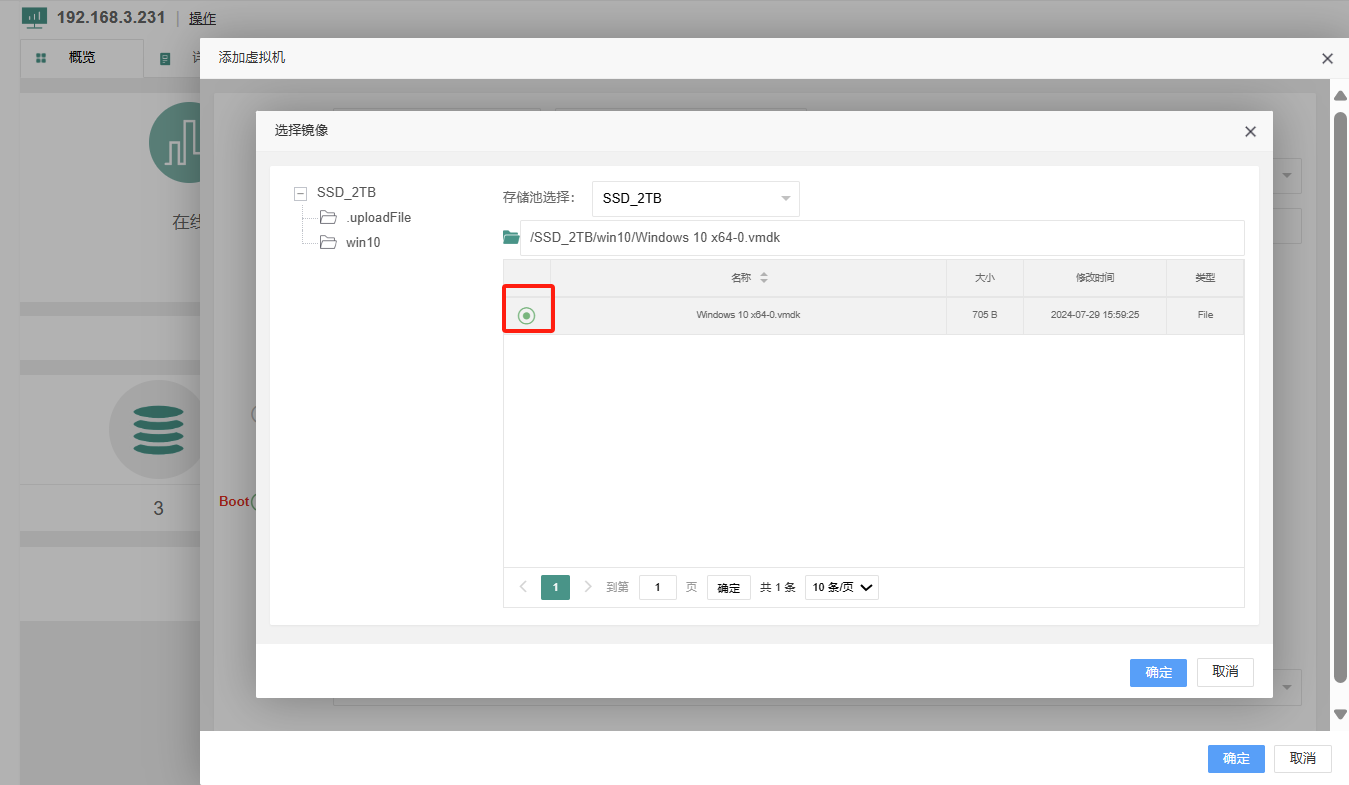The height and width of the screenshot is (785, 1349).
Task: Open the Operations menu next to host IP
Action: click(x=202, y=18)
